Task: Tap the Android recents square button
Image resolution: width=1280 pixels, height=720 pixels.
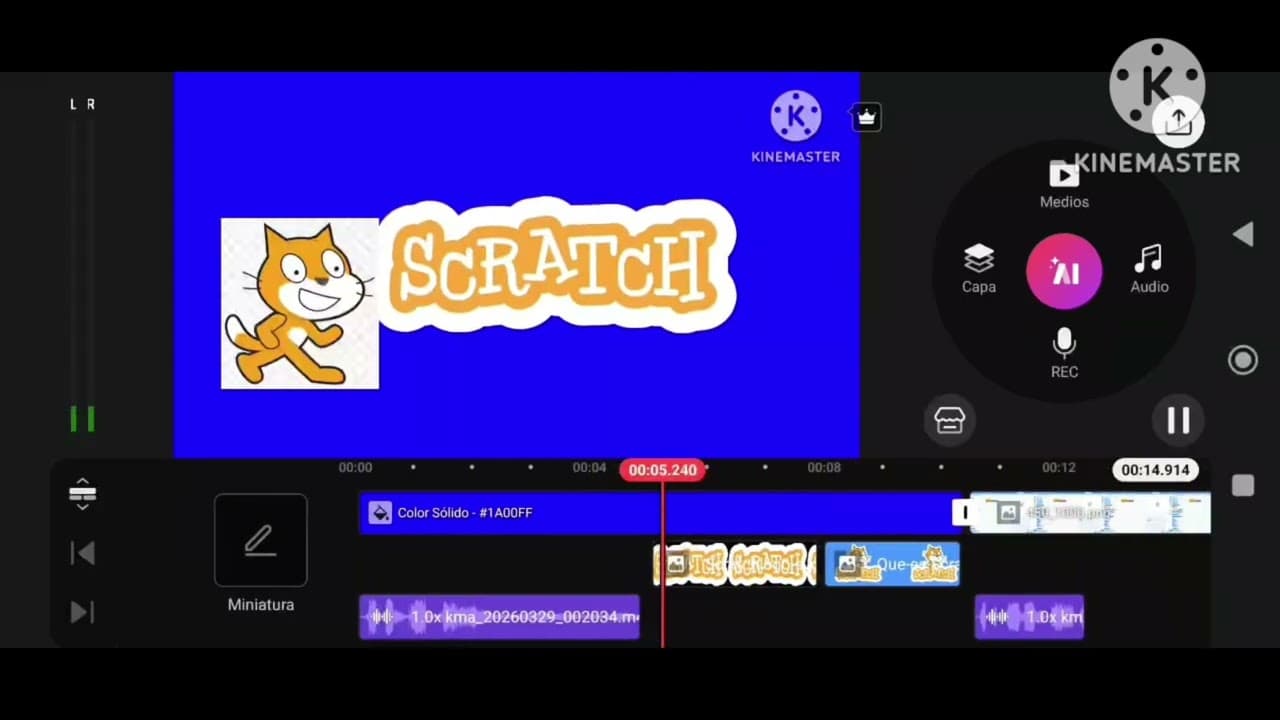Action: pos(1243,486)
